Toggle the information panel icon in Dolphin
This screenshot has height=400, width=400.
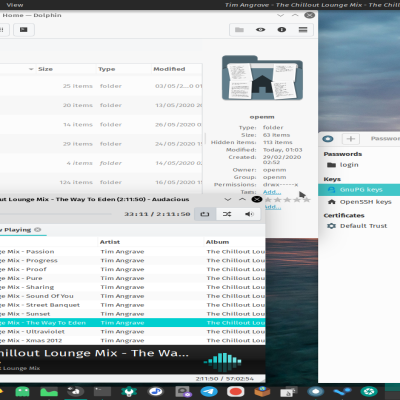tap(282, 30)
